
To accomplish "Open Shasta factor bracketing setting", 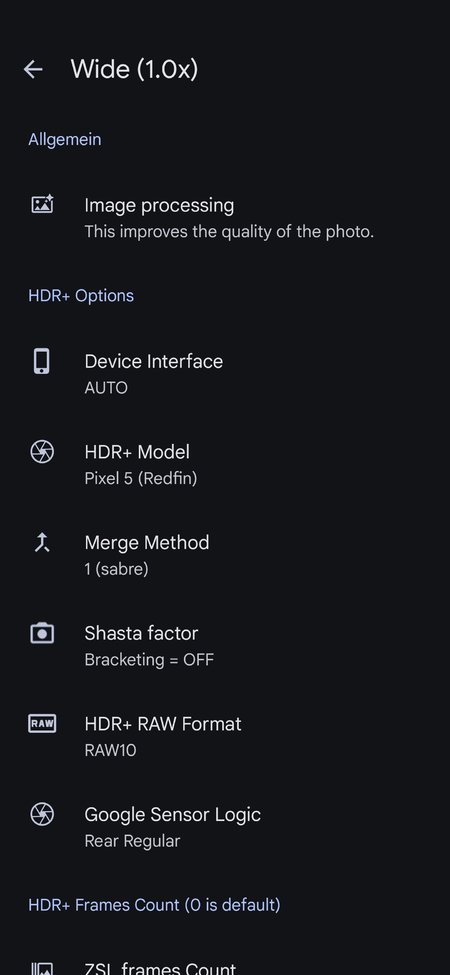I will coord(225,645).
